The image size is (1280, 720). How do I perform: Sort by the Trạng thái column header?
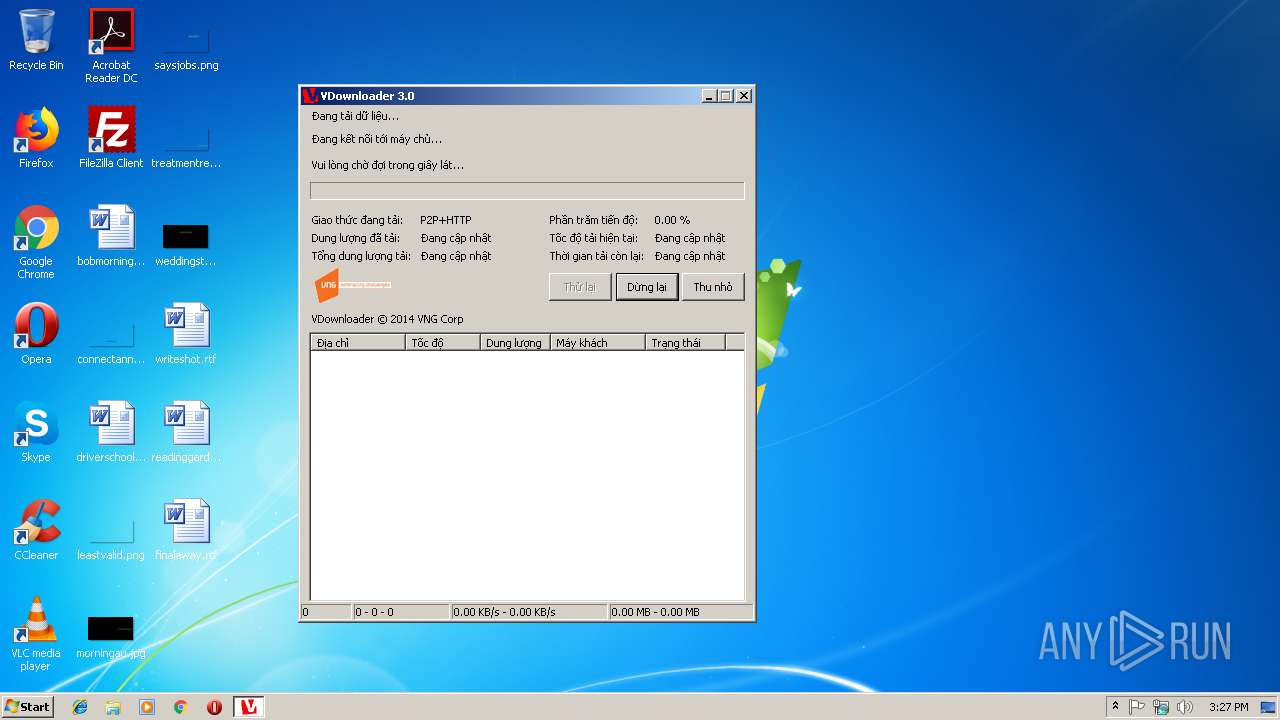[x=685, y=342]
